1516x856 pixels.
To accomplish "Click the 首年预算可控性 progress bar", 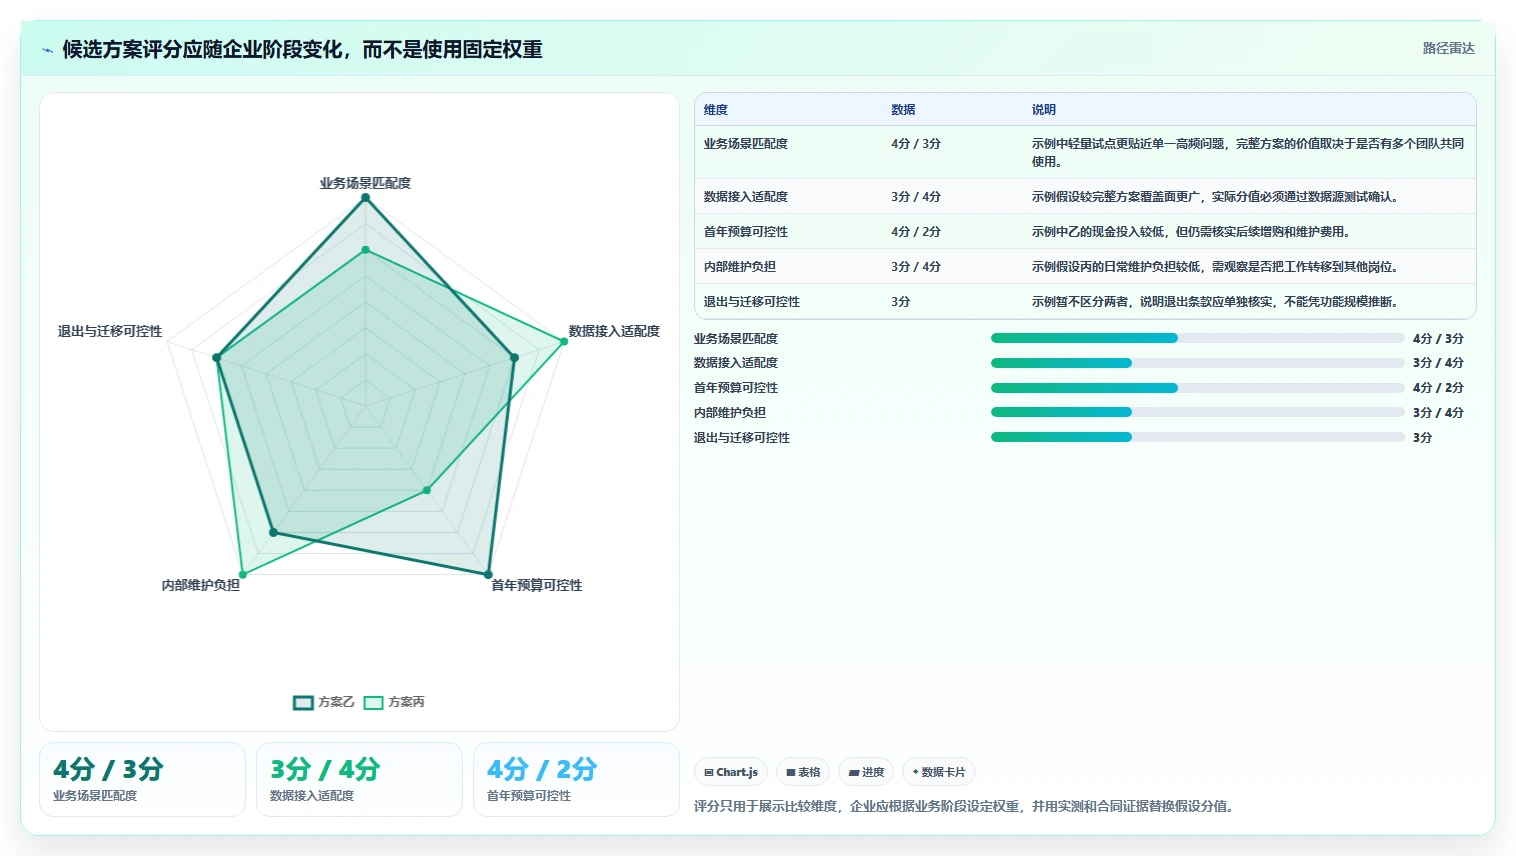I will [1197, 388].
